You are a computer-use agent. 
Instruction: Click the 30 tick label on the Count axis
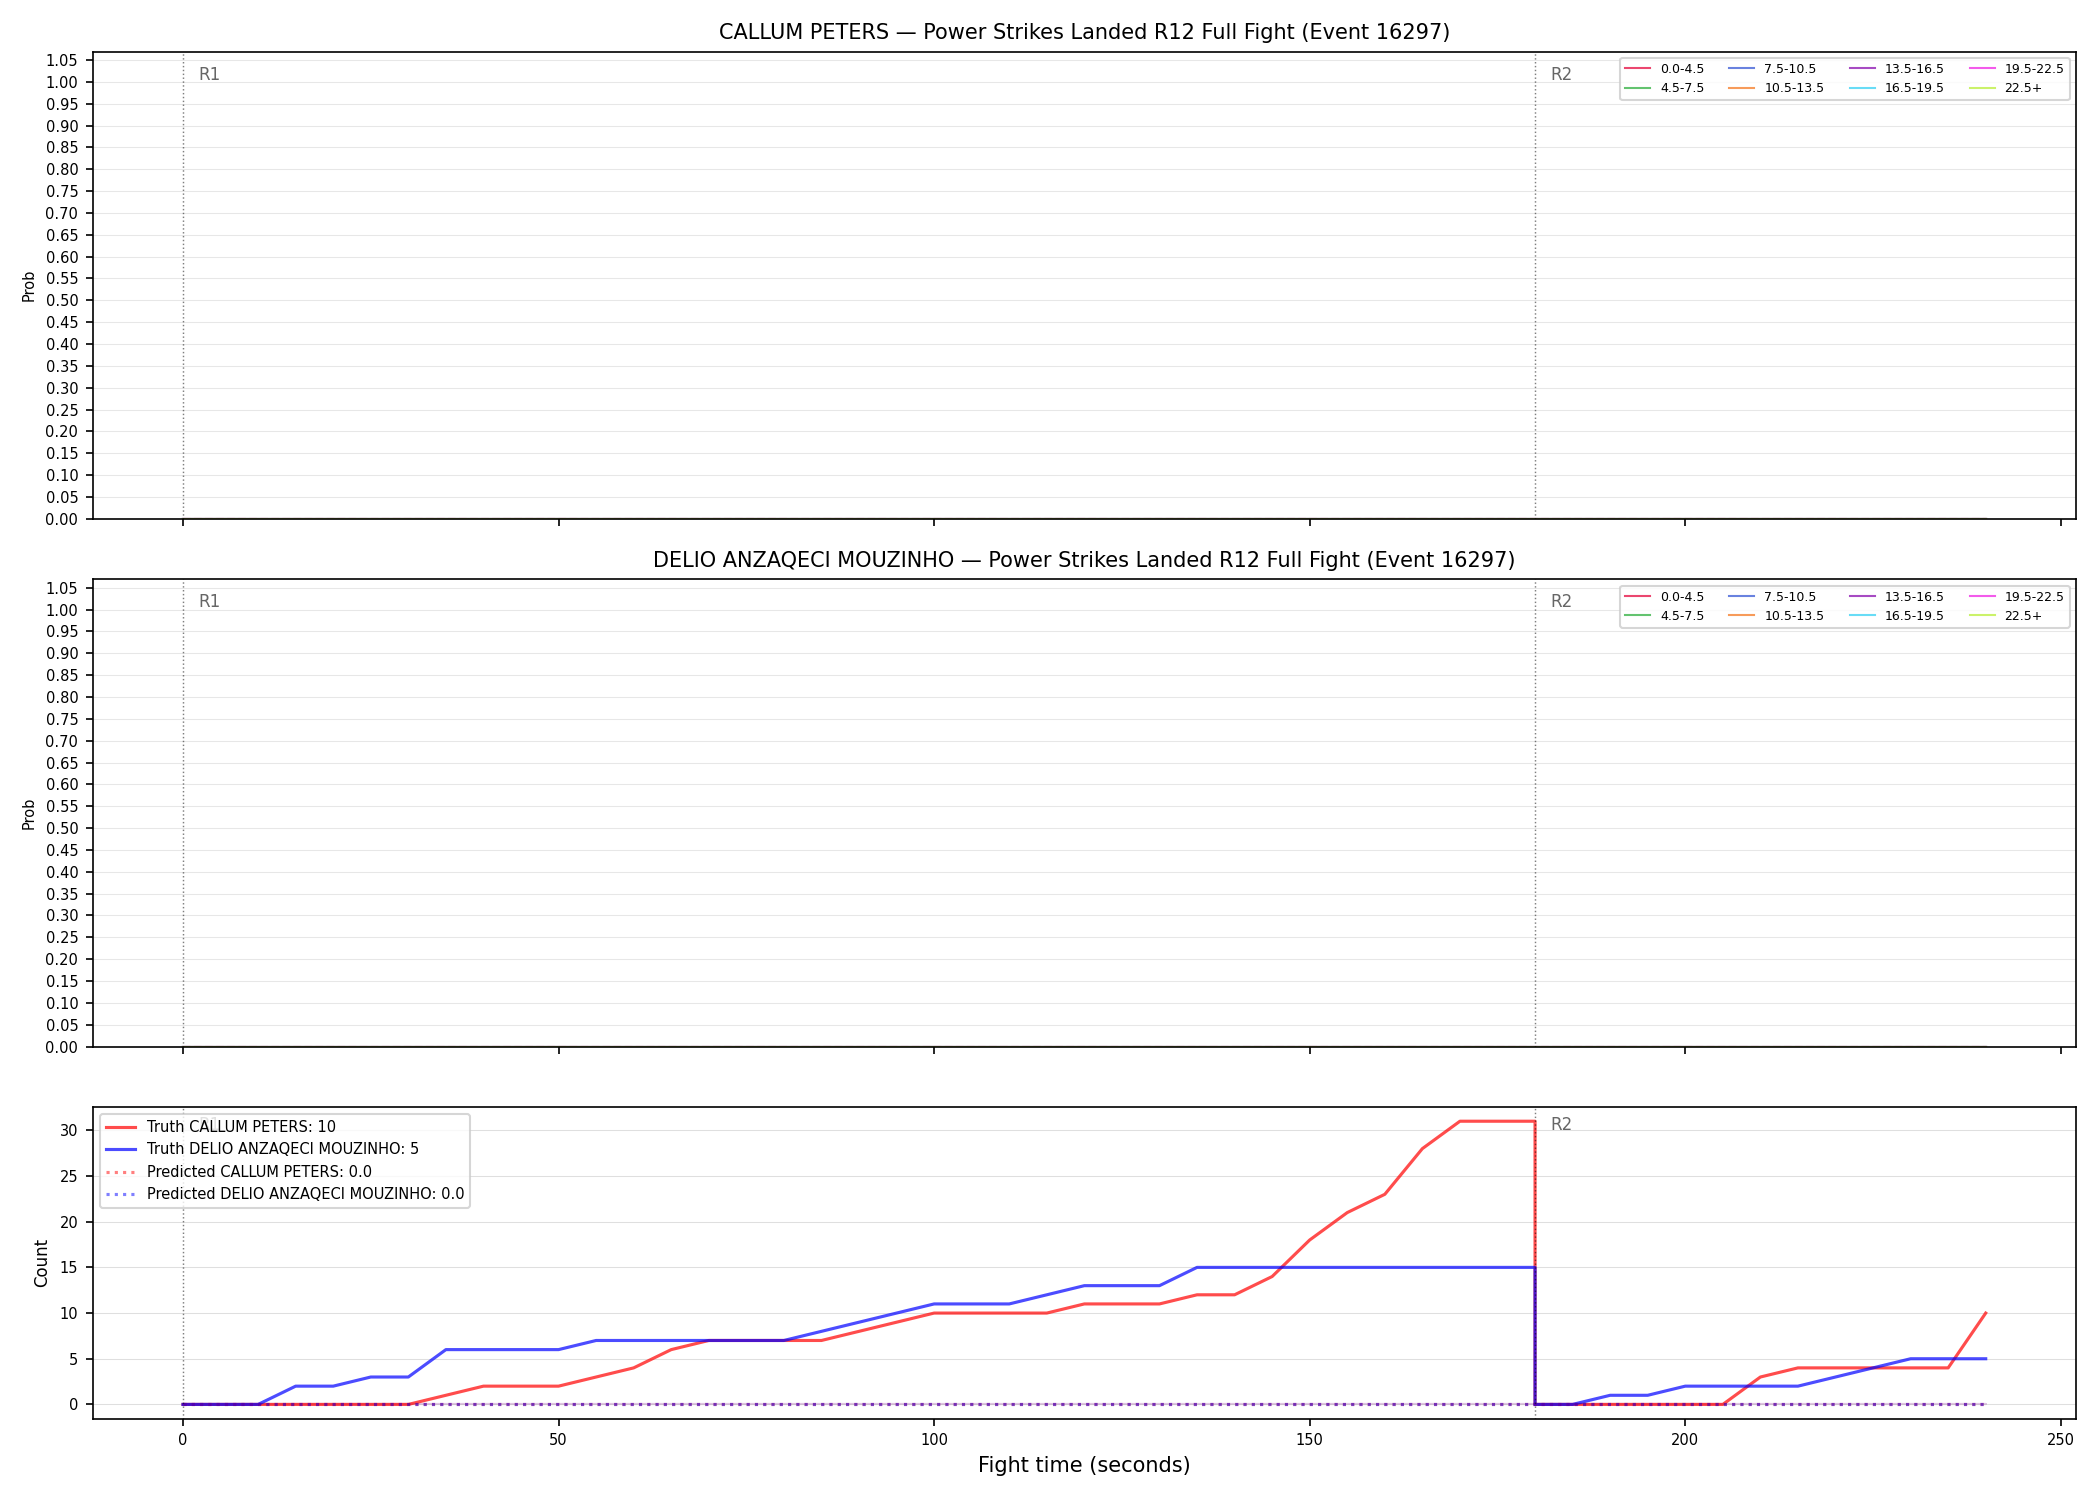click(x=68, y=1130)
